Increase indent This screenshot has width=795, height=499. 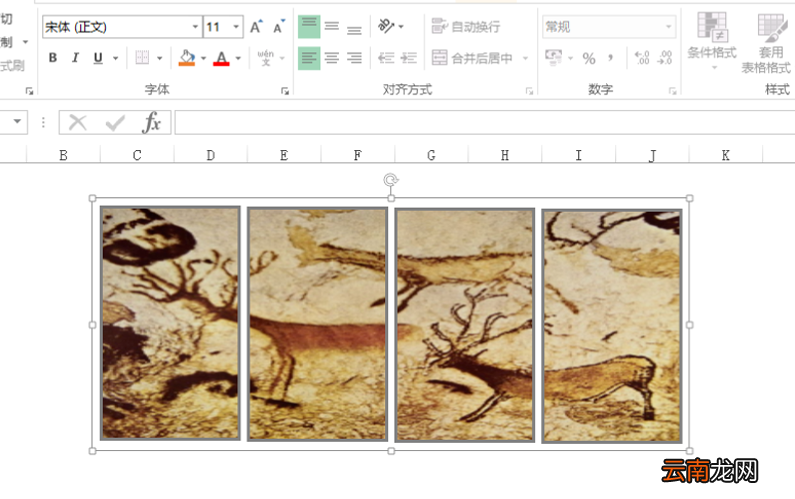coord(409,58)
